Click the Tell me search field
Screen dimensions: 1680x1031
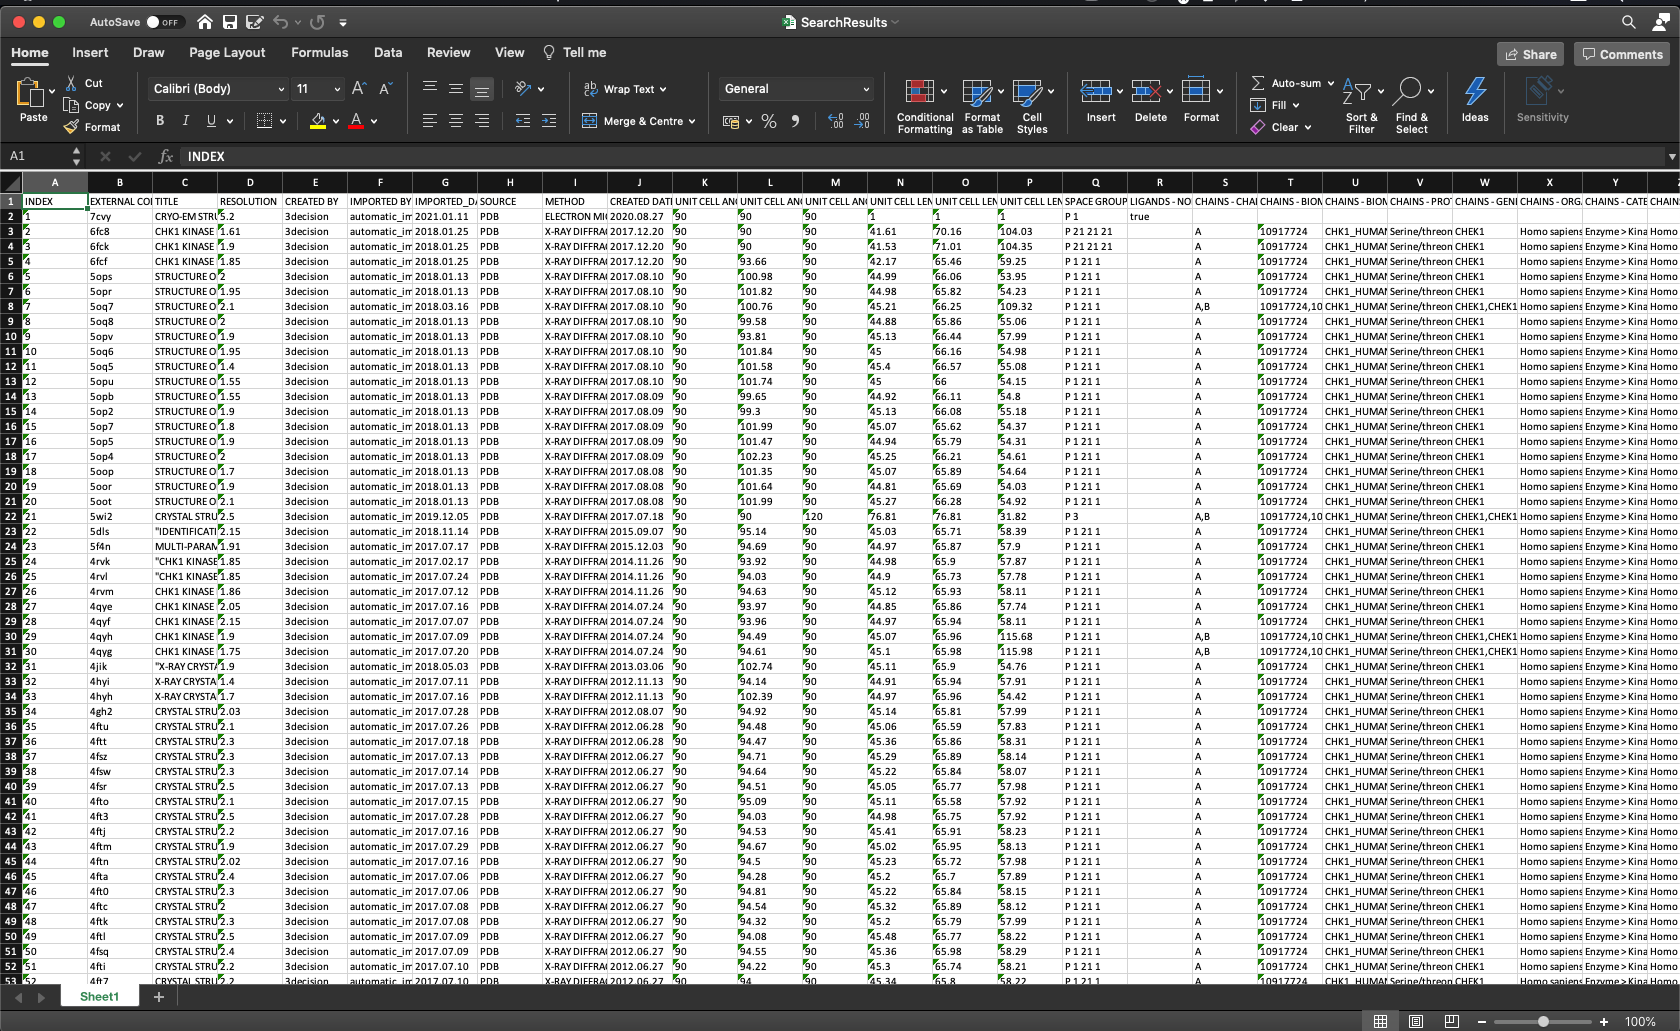pos(575,52)
